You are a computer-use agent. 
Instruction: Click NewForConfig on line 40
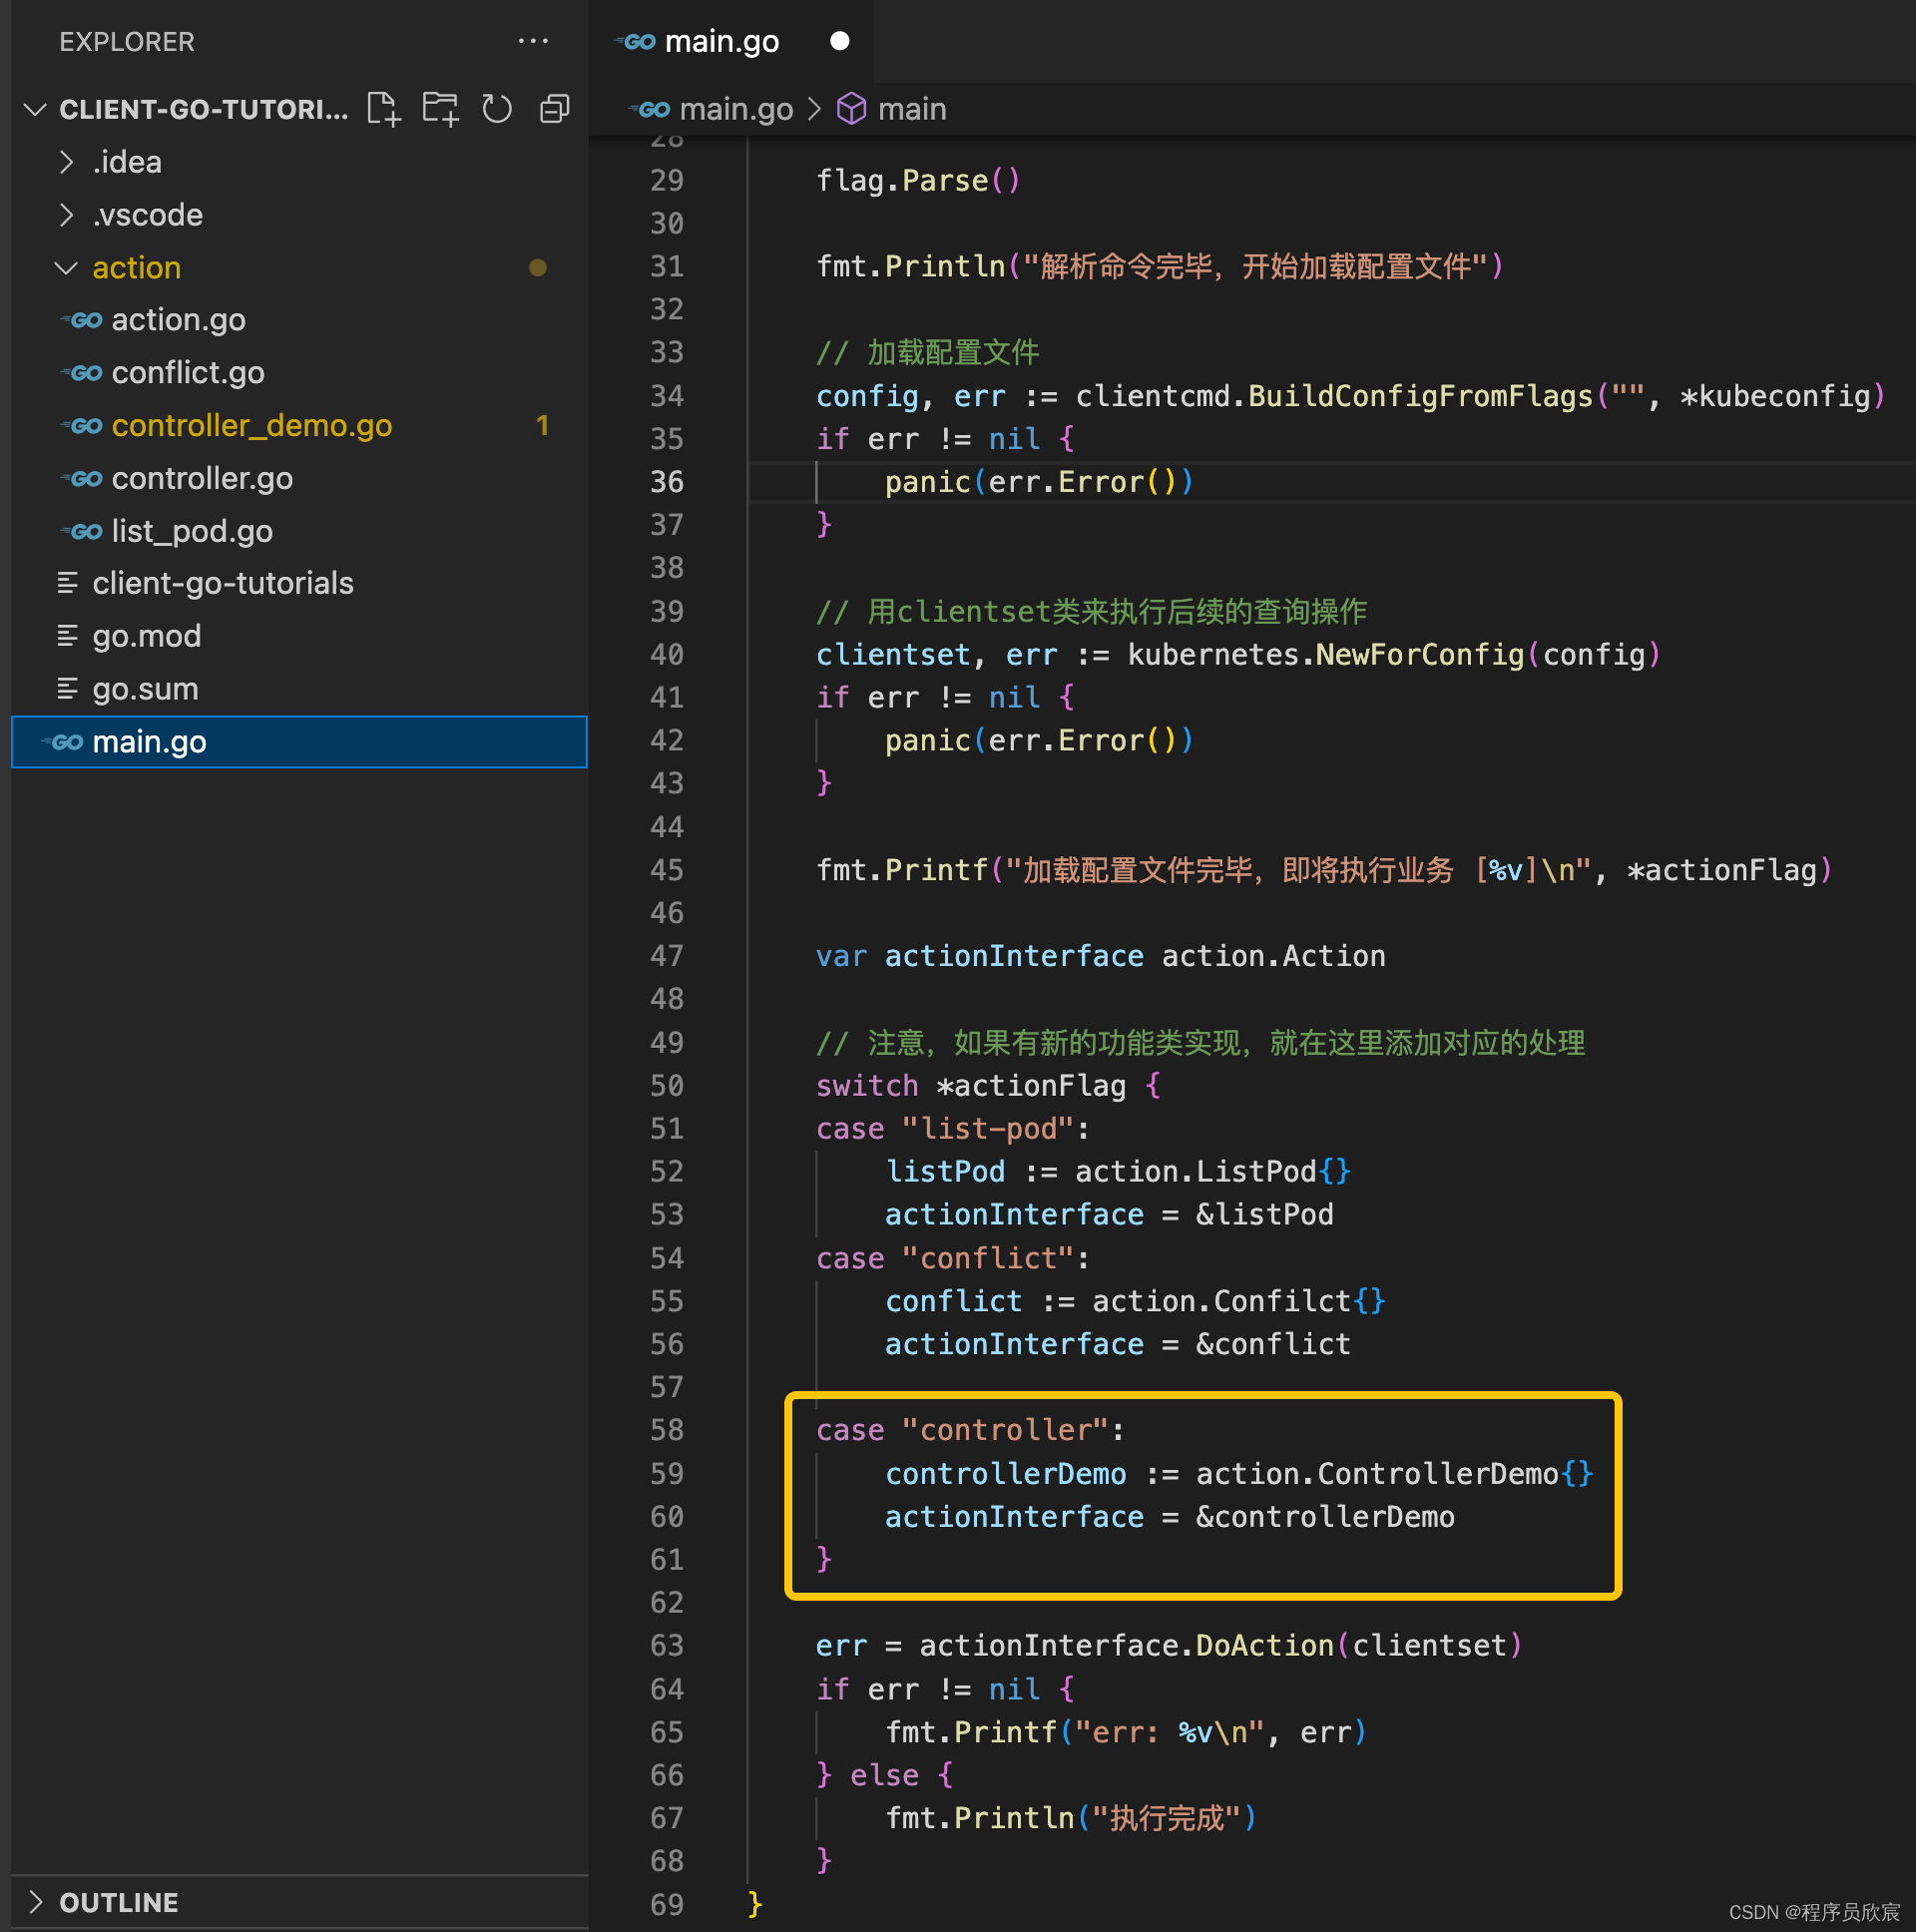[1420, 655]
